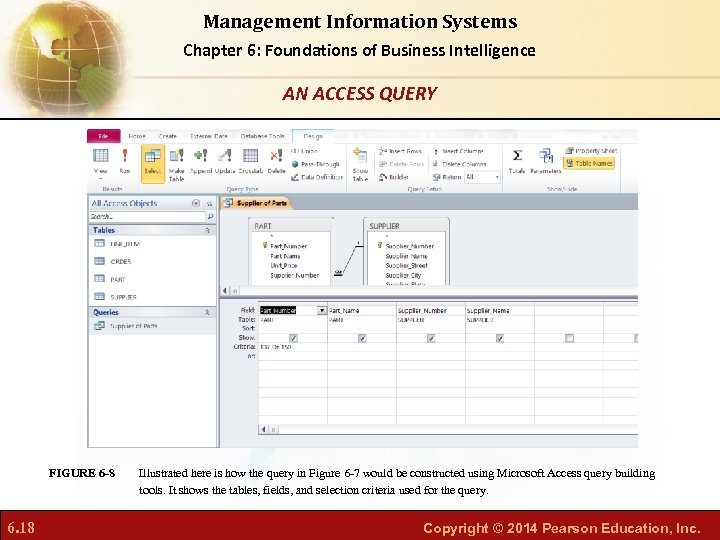Open the Part_Number field dropdown arrow
Viewport: 720px width, 540px height.
point(322,310)
